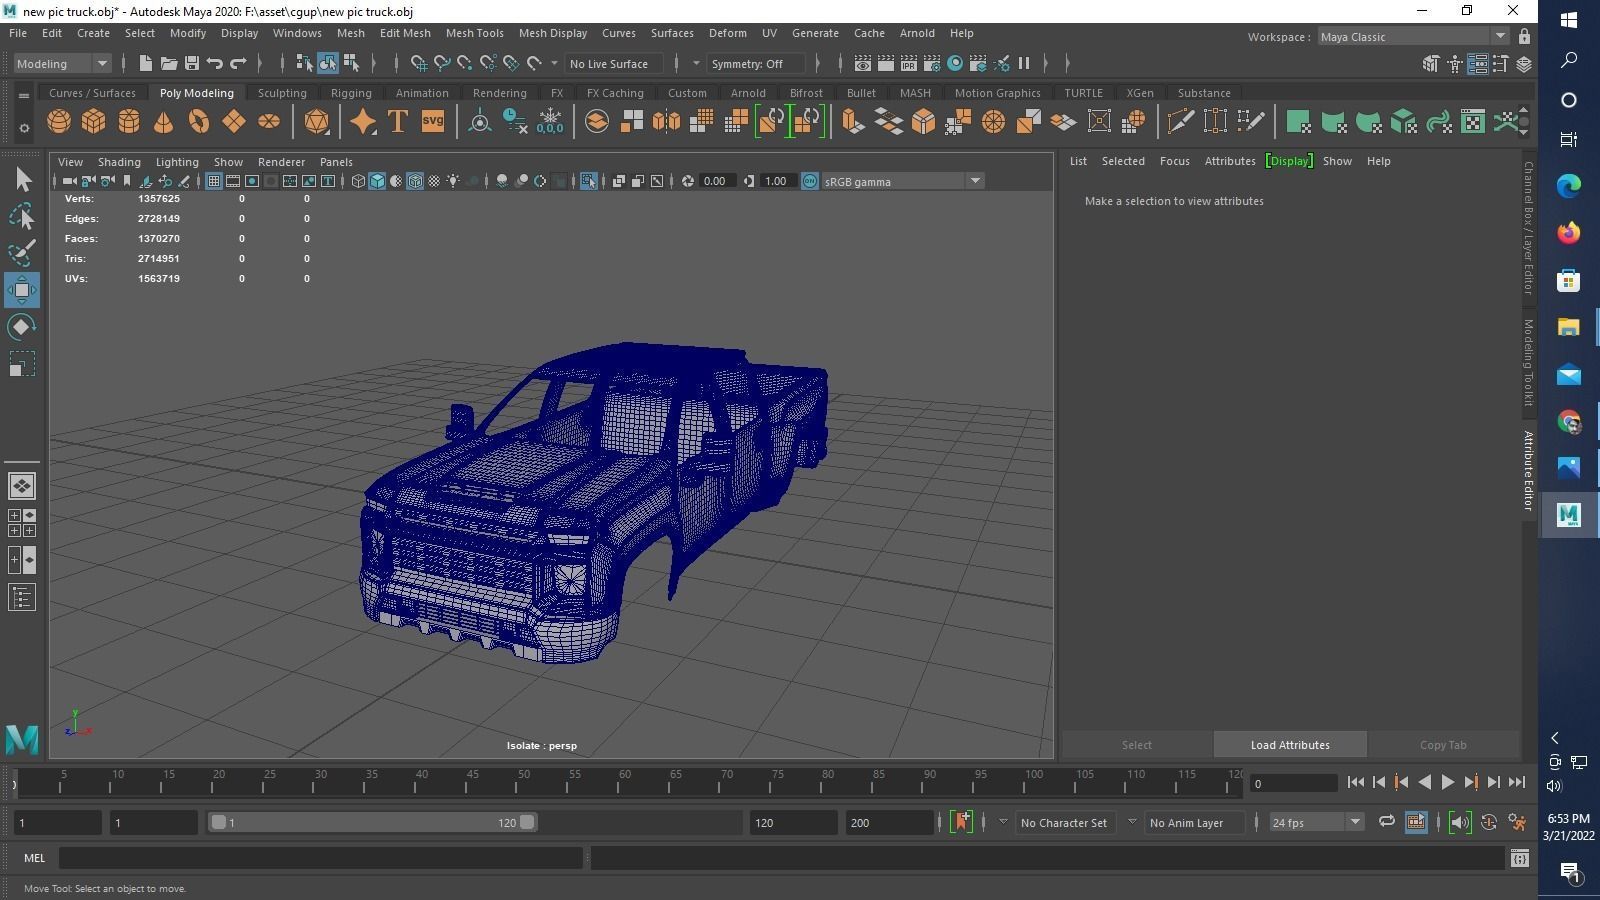The height and width of the screenshot is (900, 1600).
Task: Click the Copy Tab button
Action: tap(1443, 745)
